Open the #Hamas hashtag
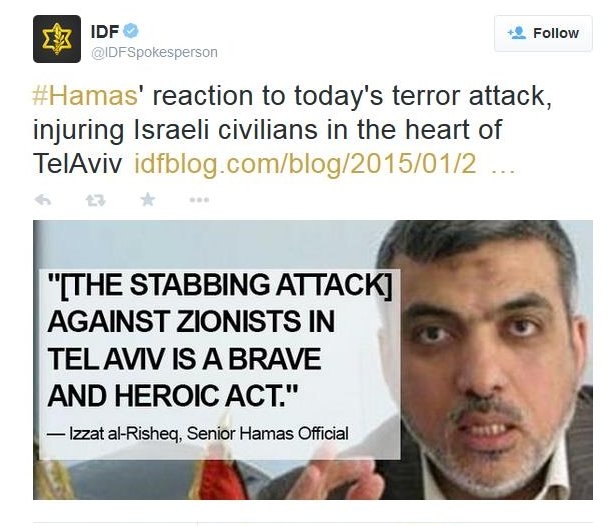Viewport: 609px width, 526px height. click(85, 96)
